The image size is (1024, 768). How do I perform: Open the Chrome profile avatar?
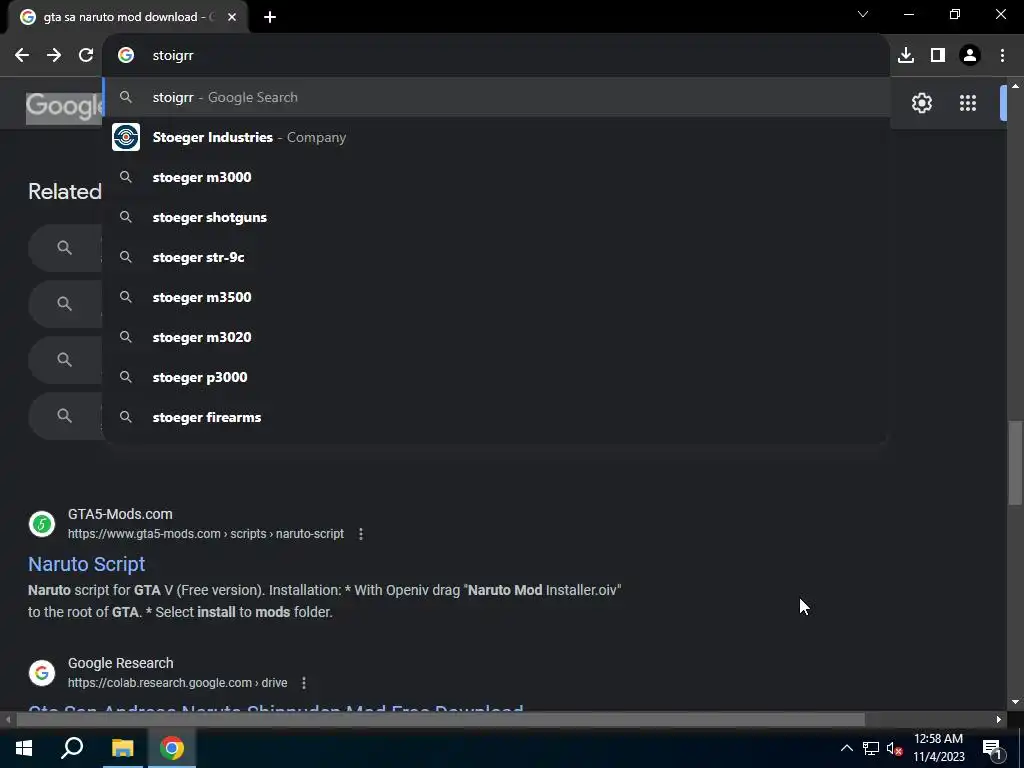[970, 56]
